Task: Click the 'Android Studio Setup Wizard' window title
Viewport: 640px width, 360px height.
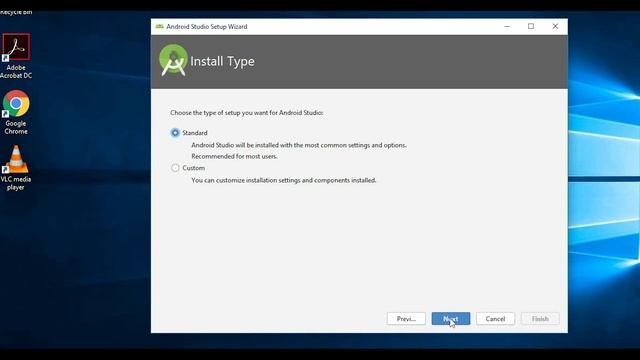Action: [x=207, y=27]
